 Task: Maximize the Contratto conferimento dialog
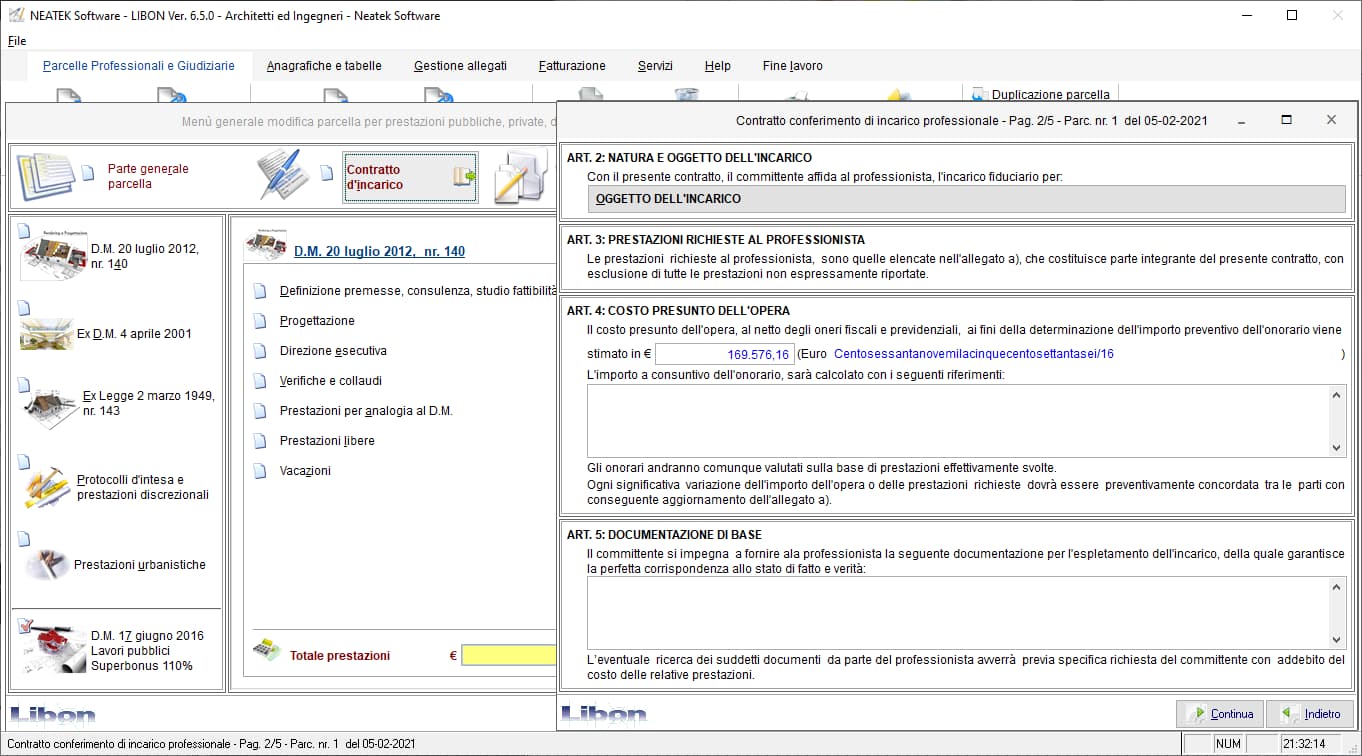(x=1286, y=120)
